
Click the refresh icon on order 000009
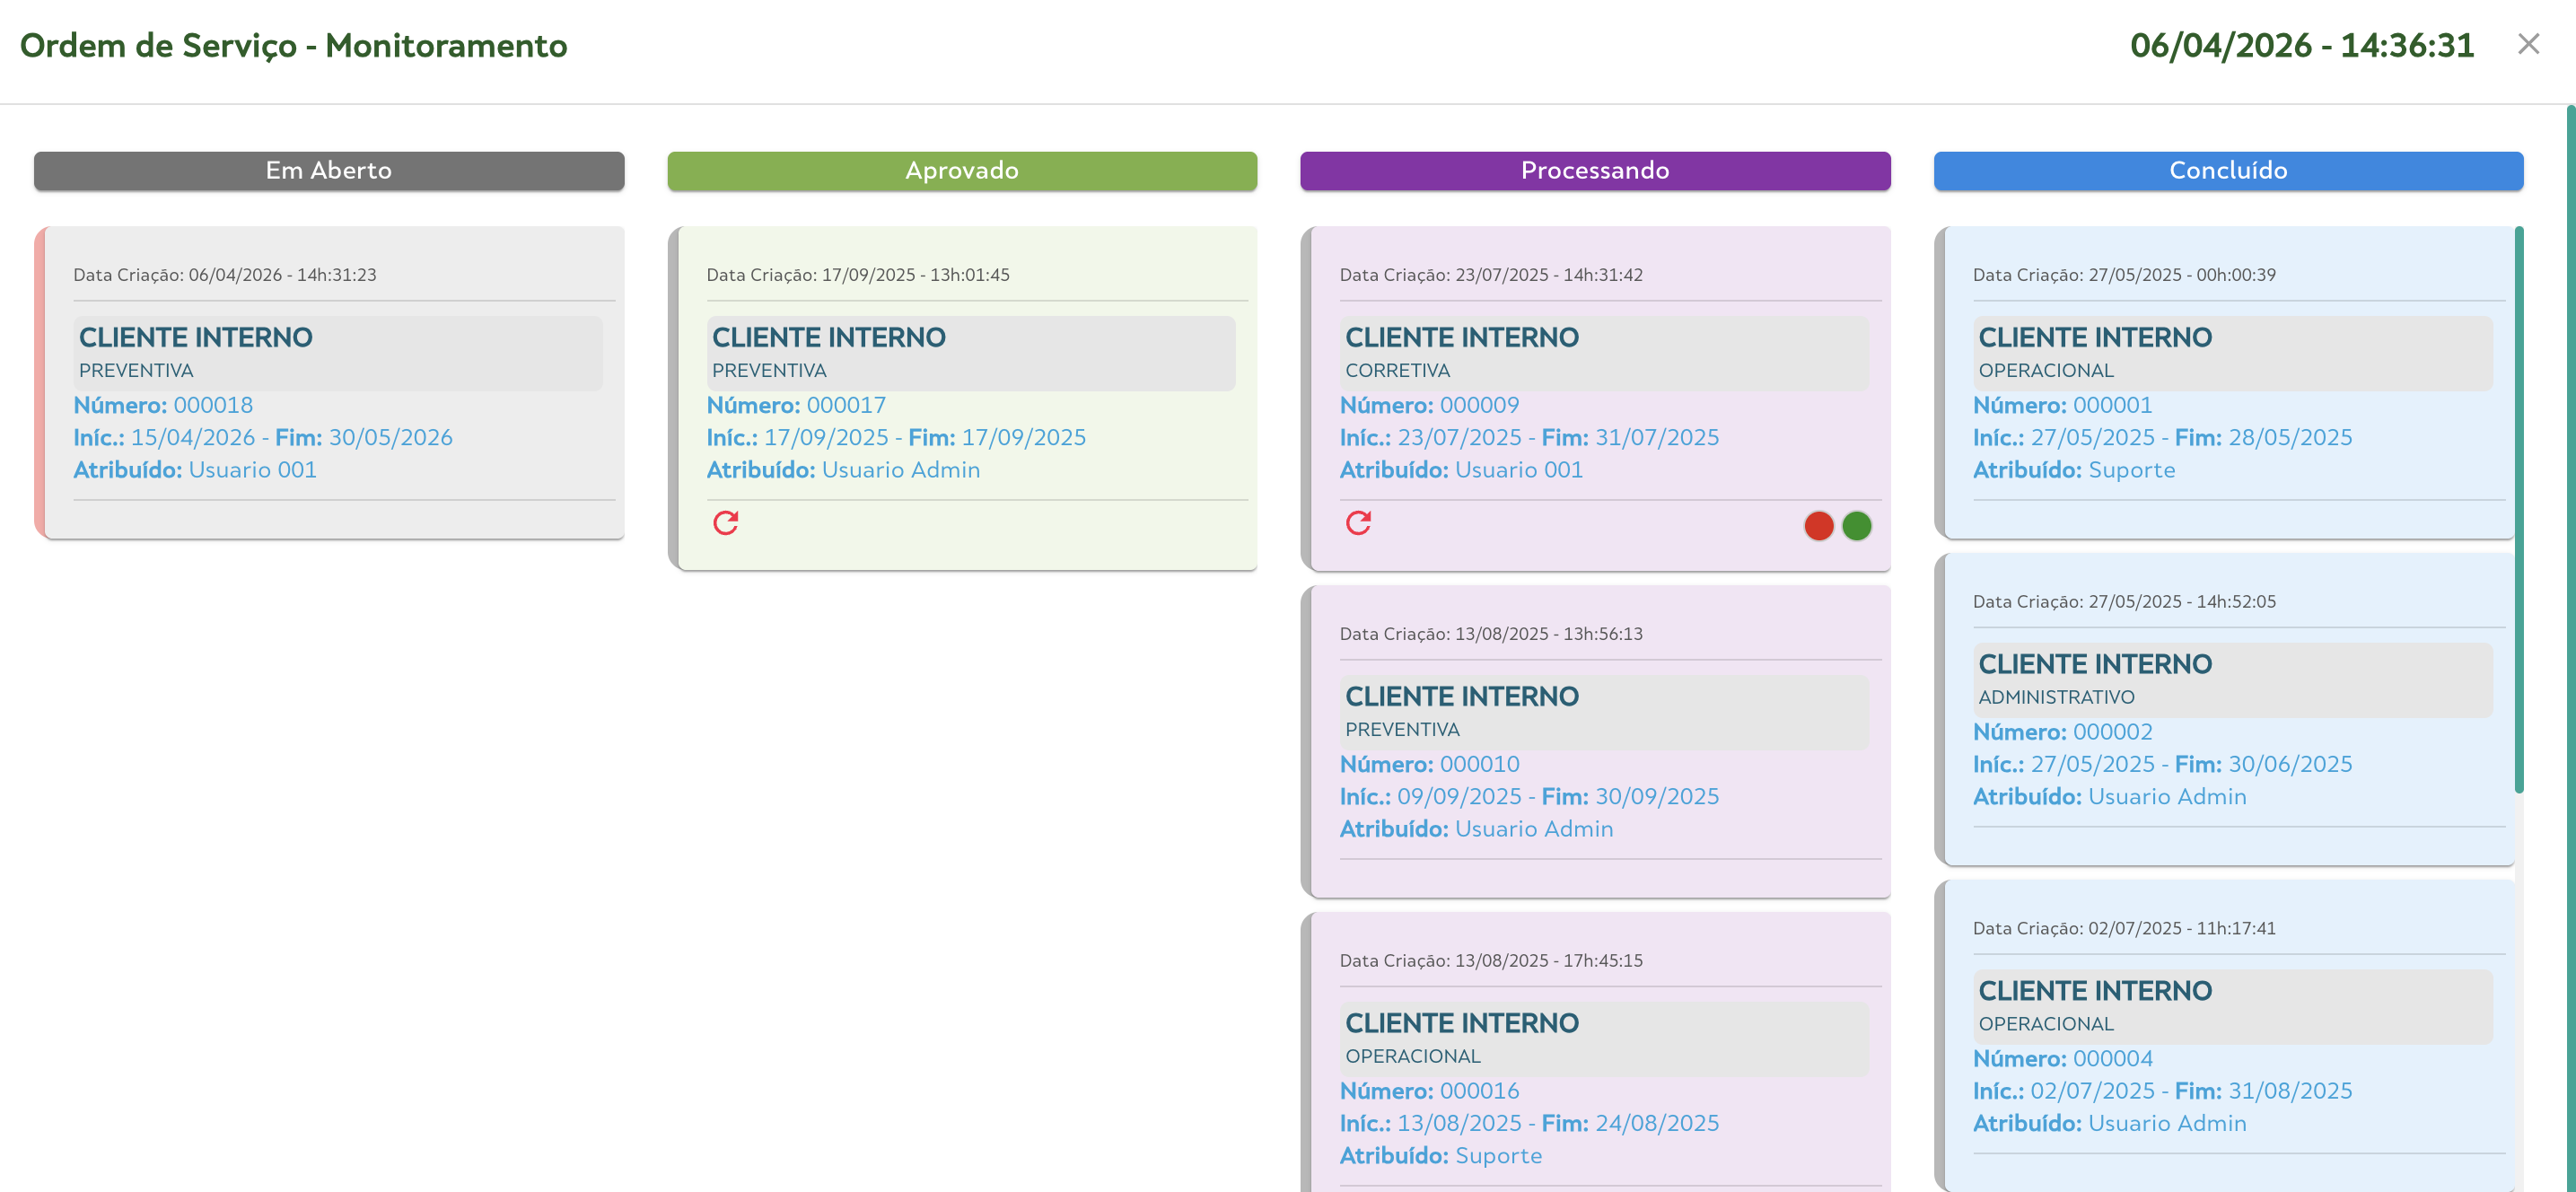[1358, 522]
